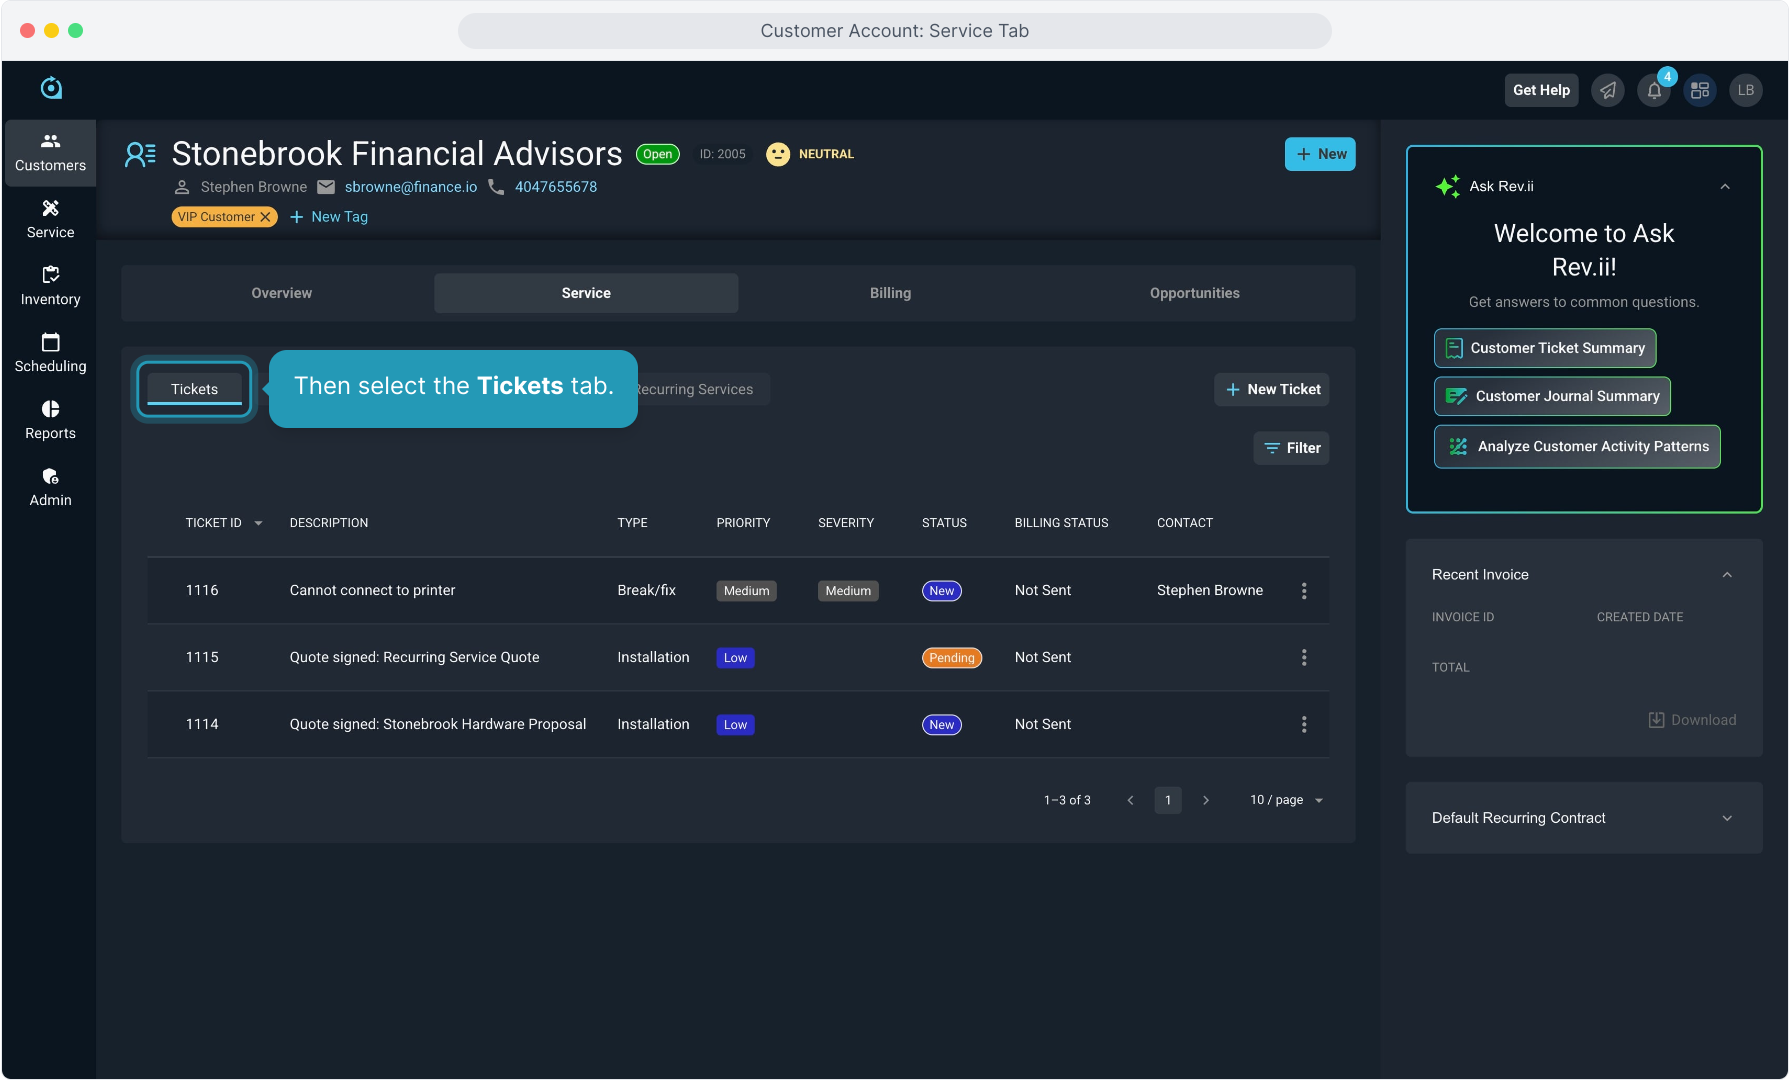Open the Inventory sidebar section
Image resolution: width=1790 pixels, height=1080 pixels.
point(50,286)
